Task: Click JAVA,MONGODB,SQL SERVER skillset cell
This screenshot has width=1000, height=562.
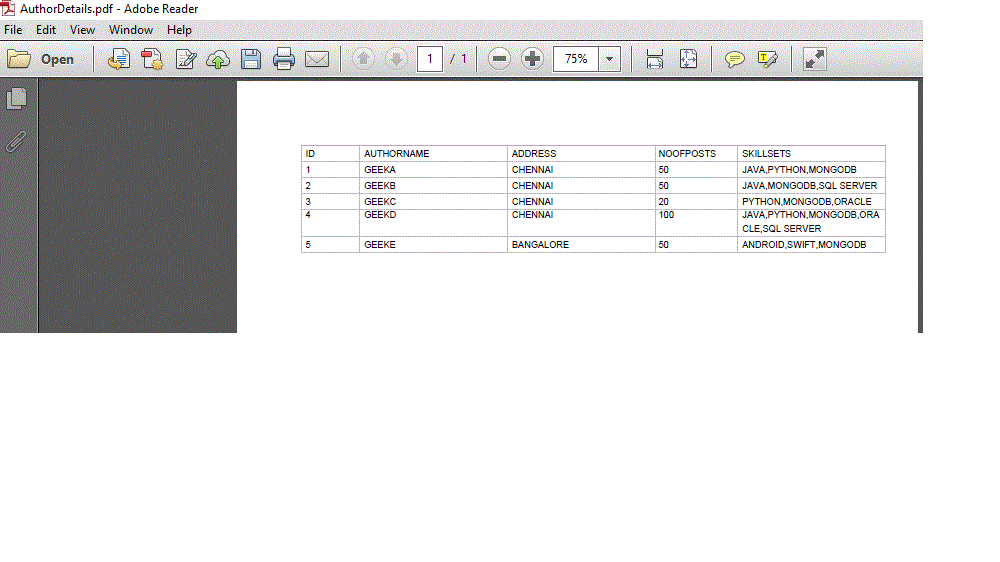Action: tap(809, 186)
